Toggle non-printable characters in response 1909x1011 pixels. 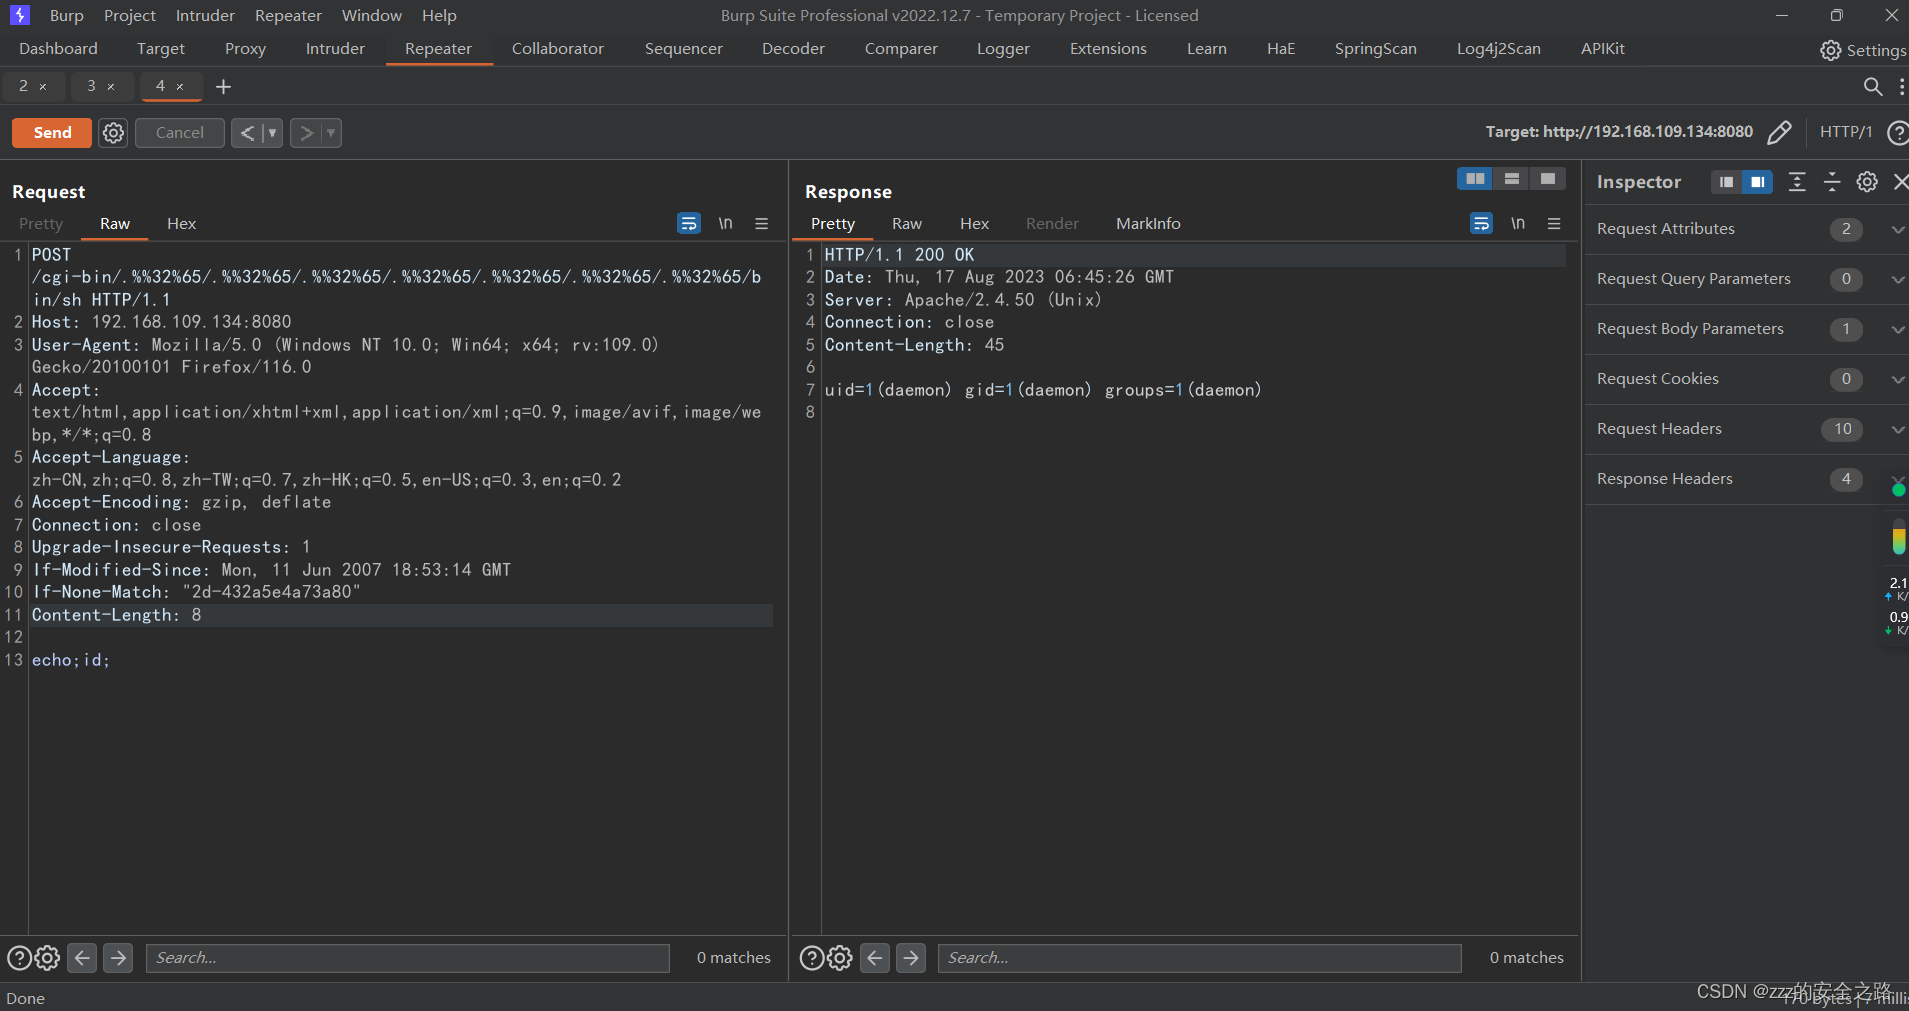[x=1518, y=224]
